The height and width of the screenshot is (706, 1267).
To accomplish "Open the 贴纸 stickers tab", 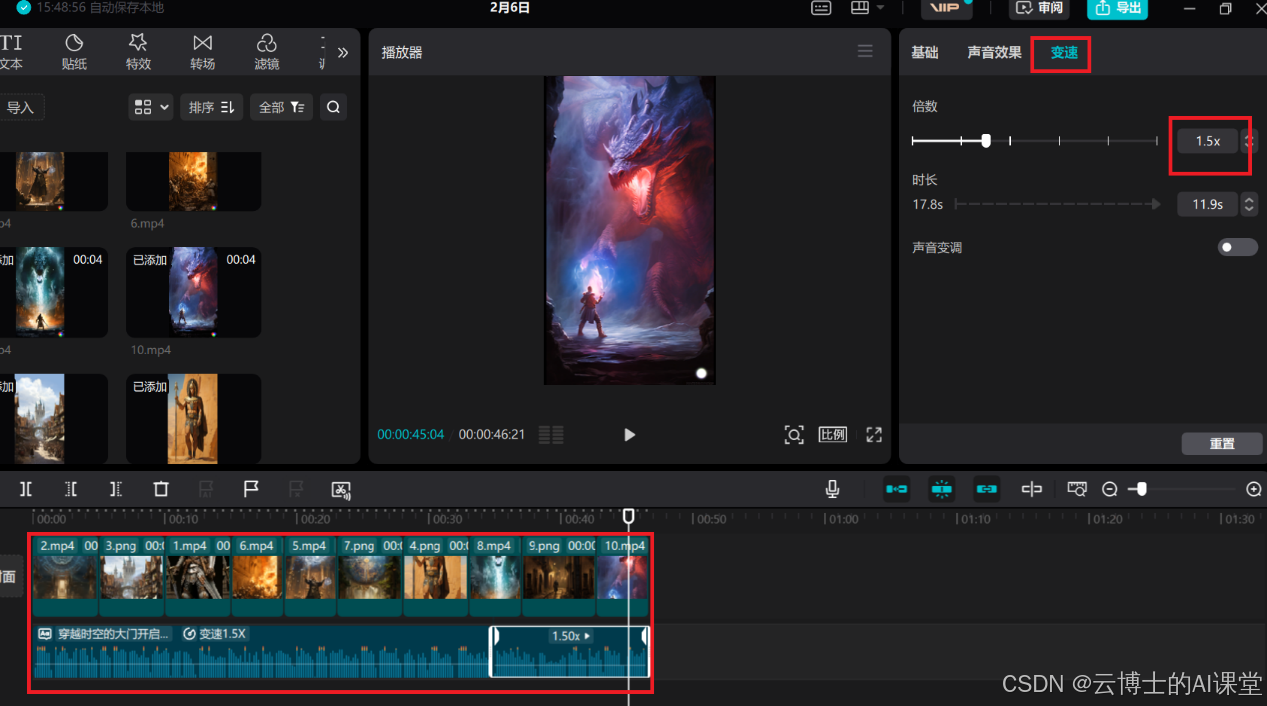I will pos(74,52).
